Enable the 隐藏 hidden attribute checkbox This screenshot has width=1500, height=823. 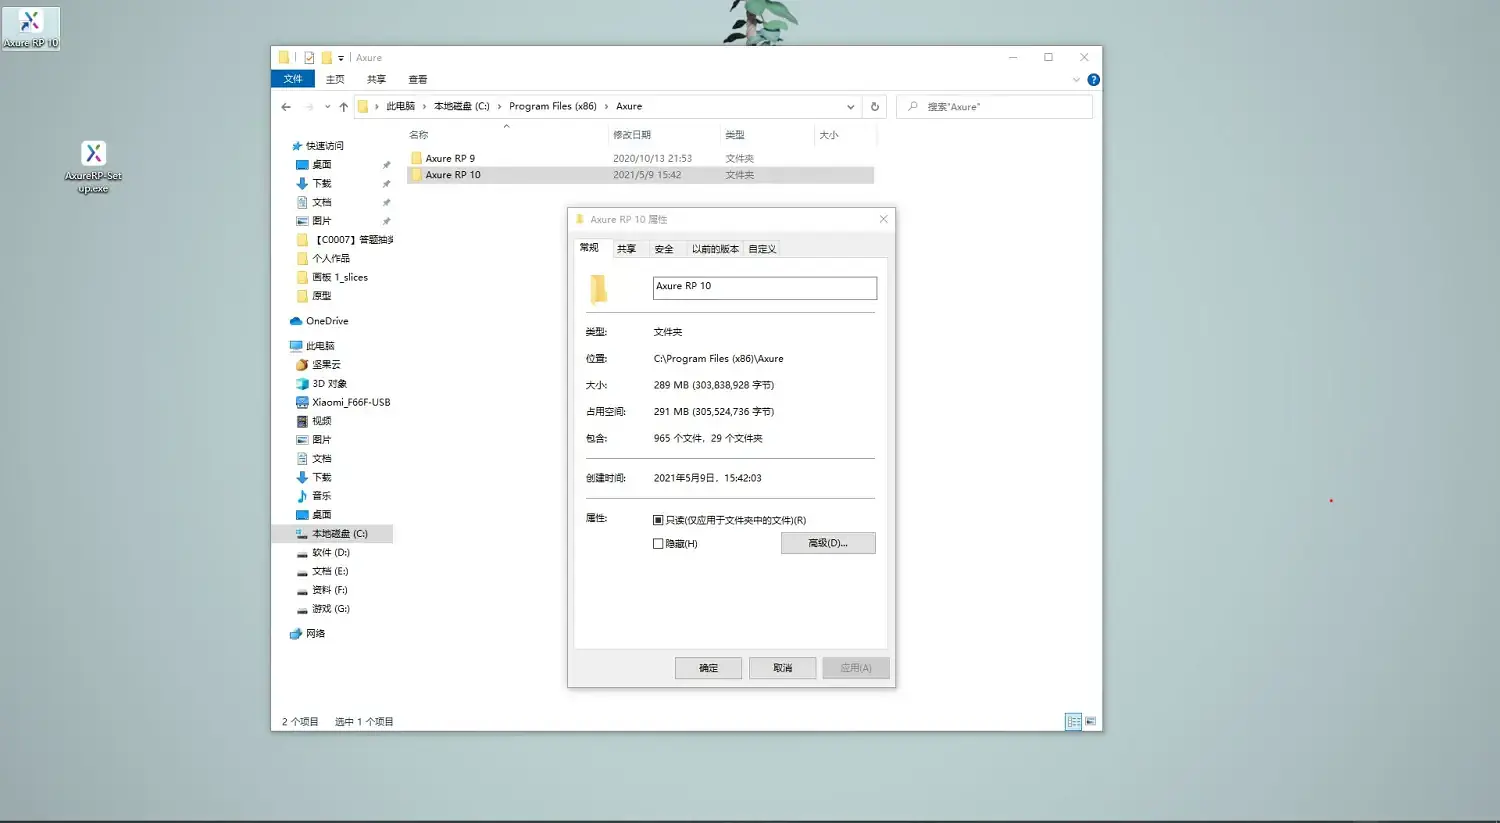pos(657,543)
